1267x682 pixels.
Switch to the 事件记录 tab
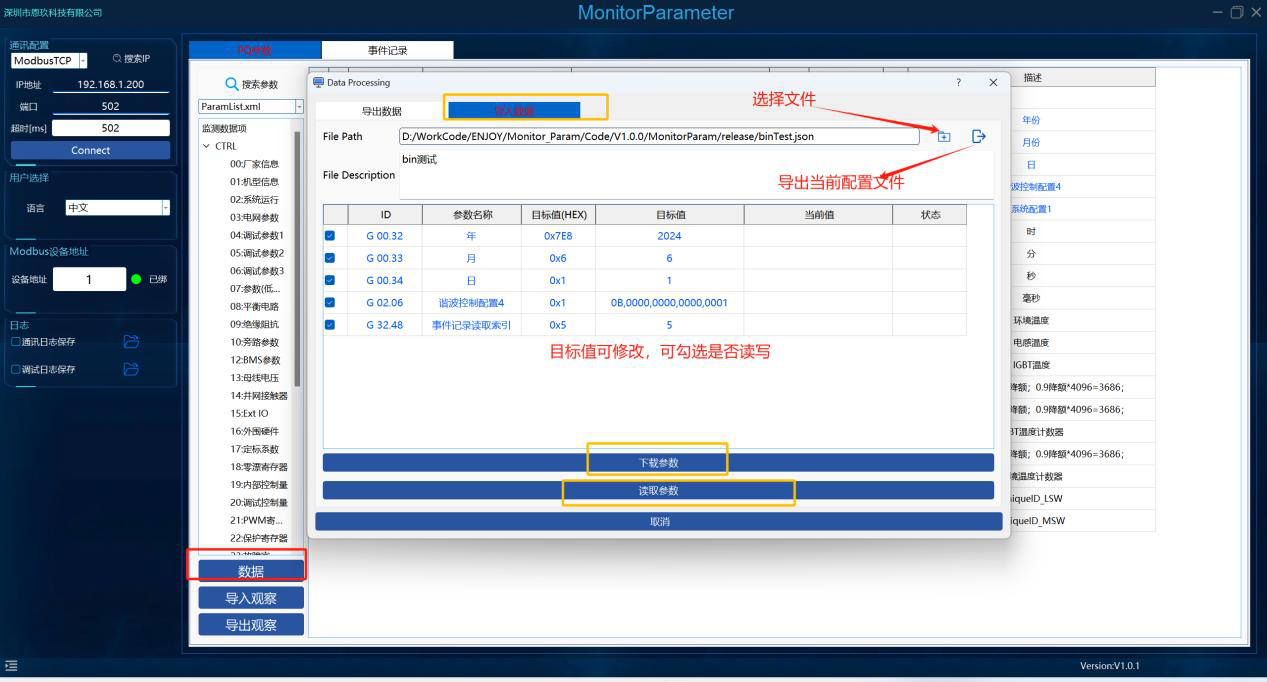pyautogui.click(x=387, y=50)
